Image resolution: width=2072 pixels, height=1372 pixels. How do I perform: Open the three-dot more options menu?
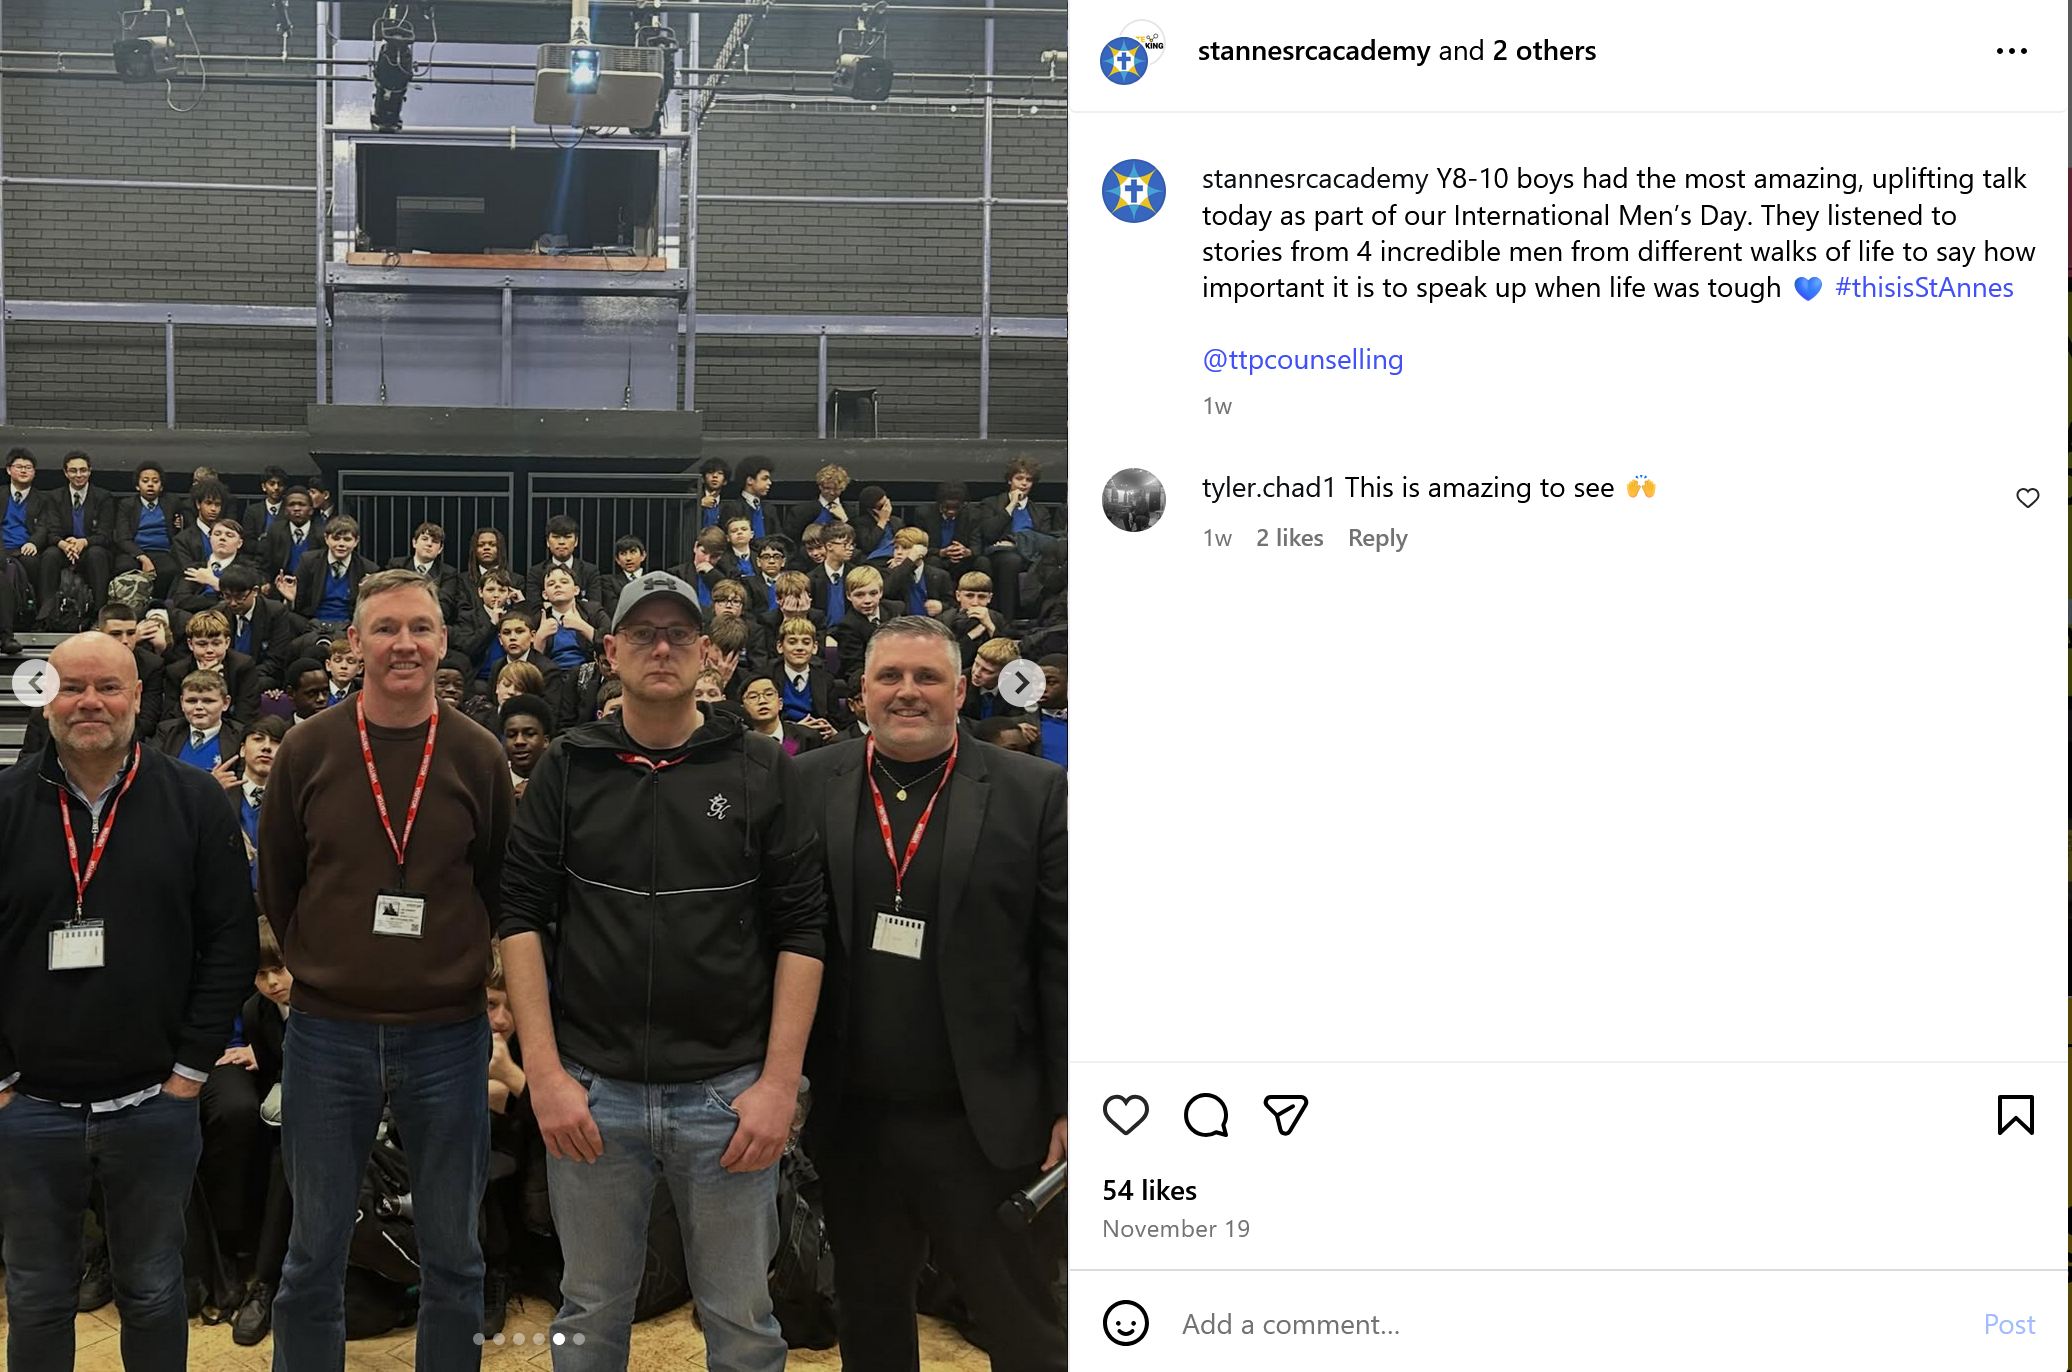[2011, 51]
